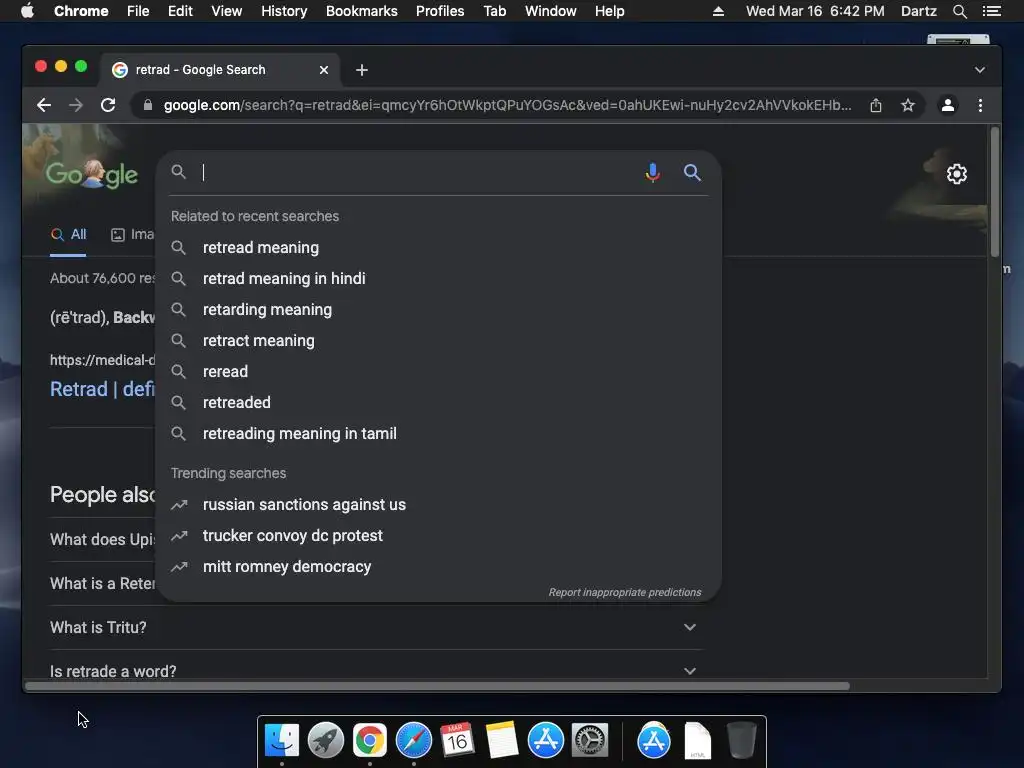
Task: Open a new tab with plus button
Action: (x=362, y=70)
